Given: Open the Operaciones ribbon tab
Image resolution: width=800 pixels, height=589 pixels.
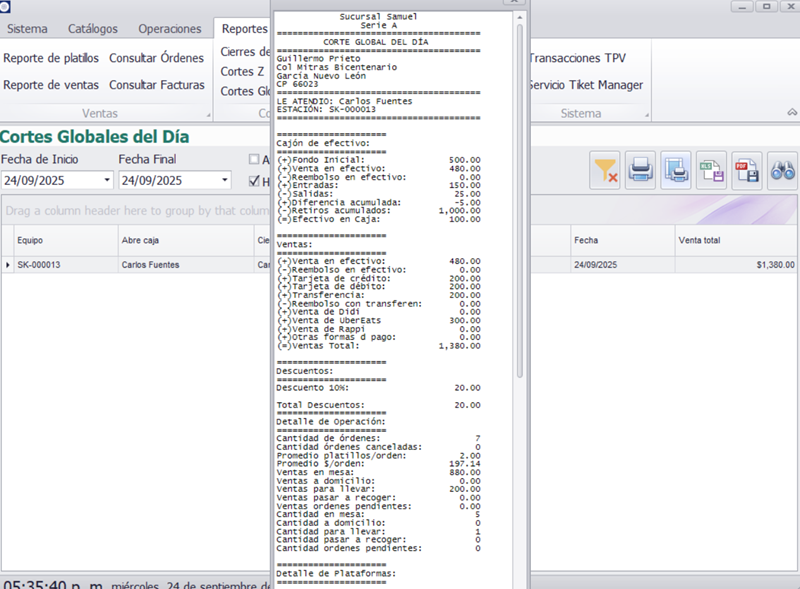Looking at the screenshot, I should [169, 29].
